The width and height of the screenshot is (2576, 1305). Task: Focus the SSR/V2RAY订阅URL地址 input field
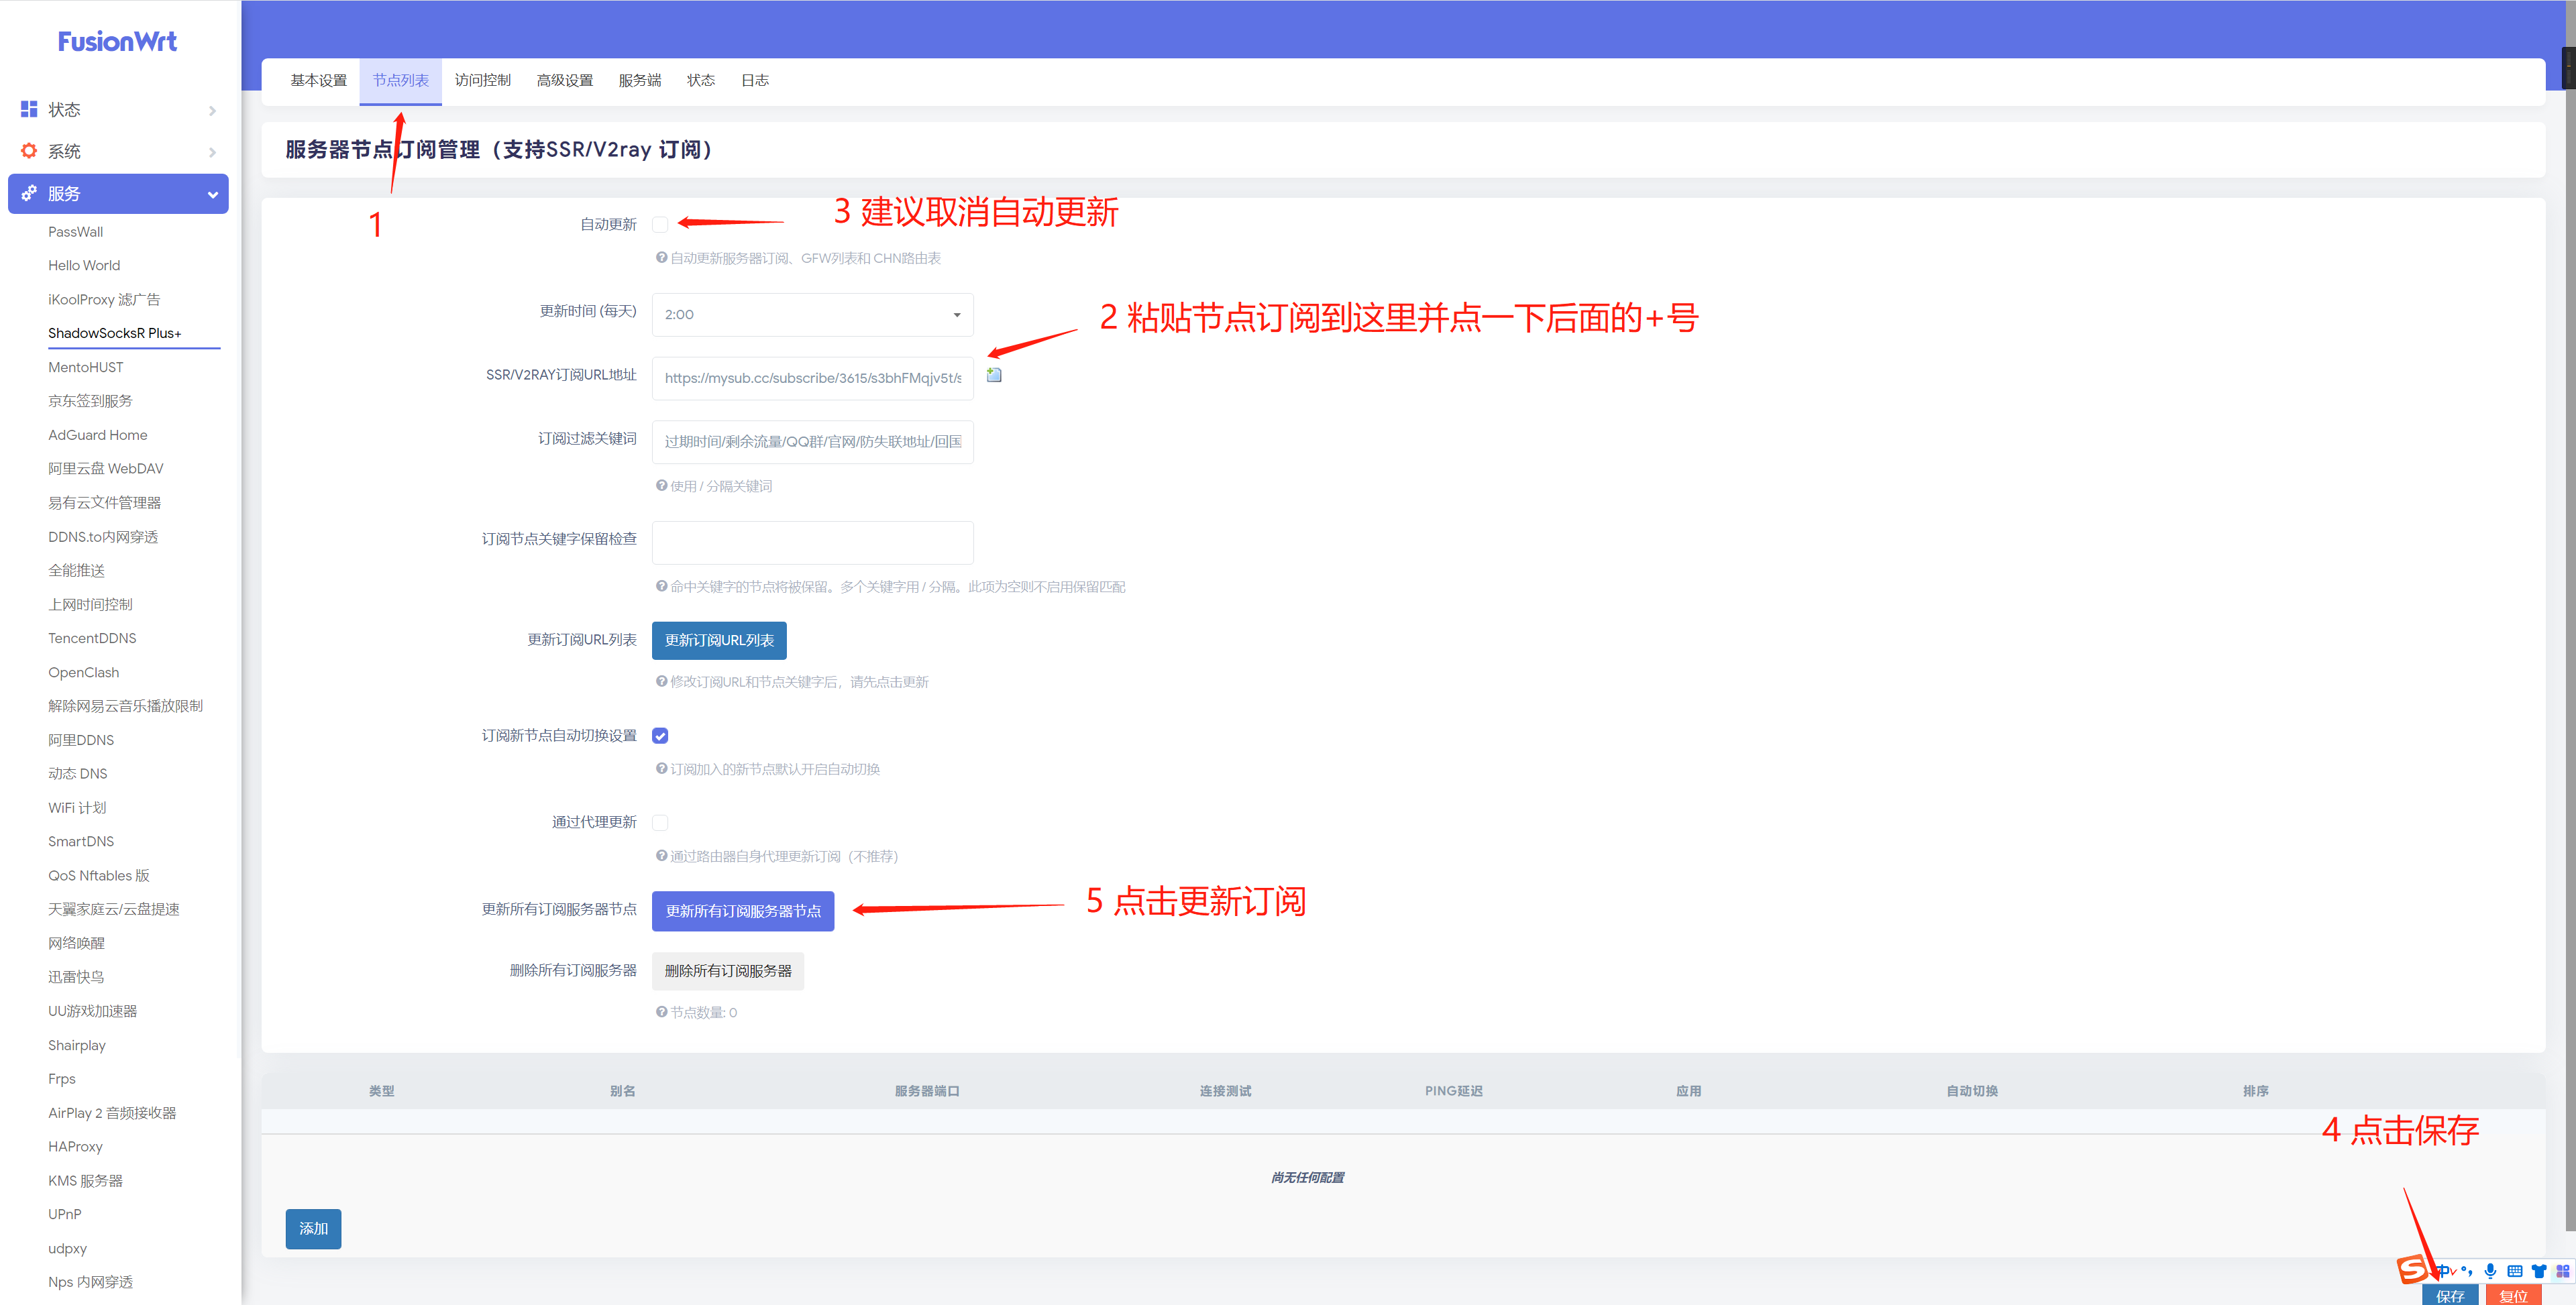point(812,378)
